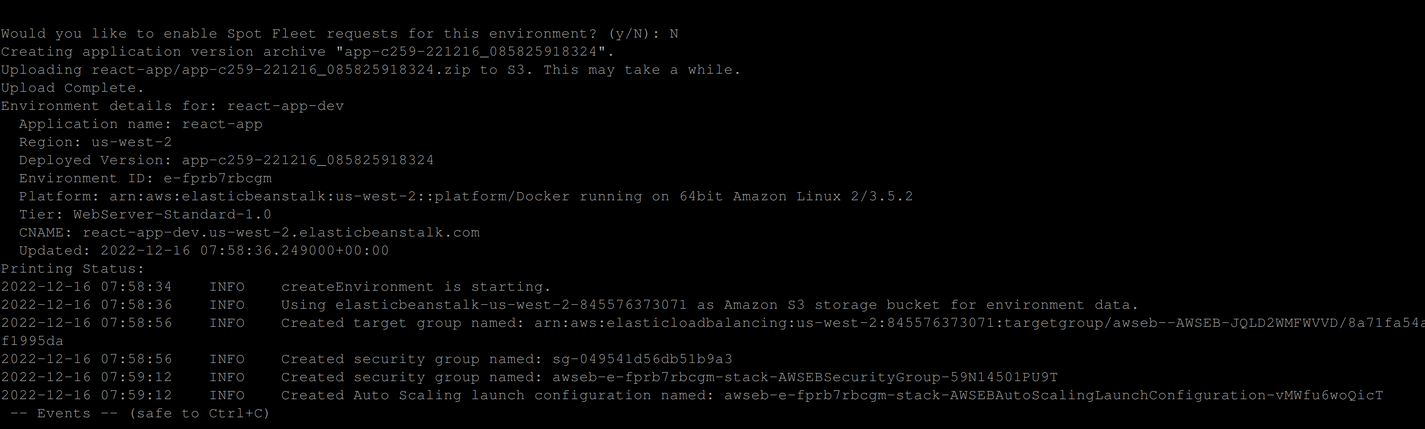The image size is (1425, 429).
Task: Click the "Printing Status:" heading
Action: click(72, 268)
